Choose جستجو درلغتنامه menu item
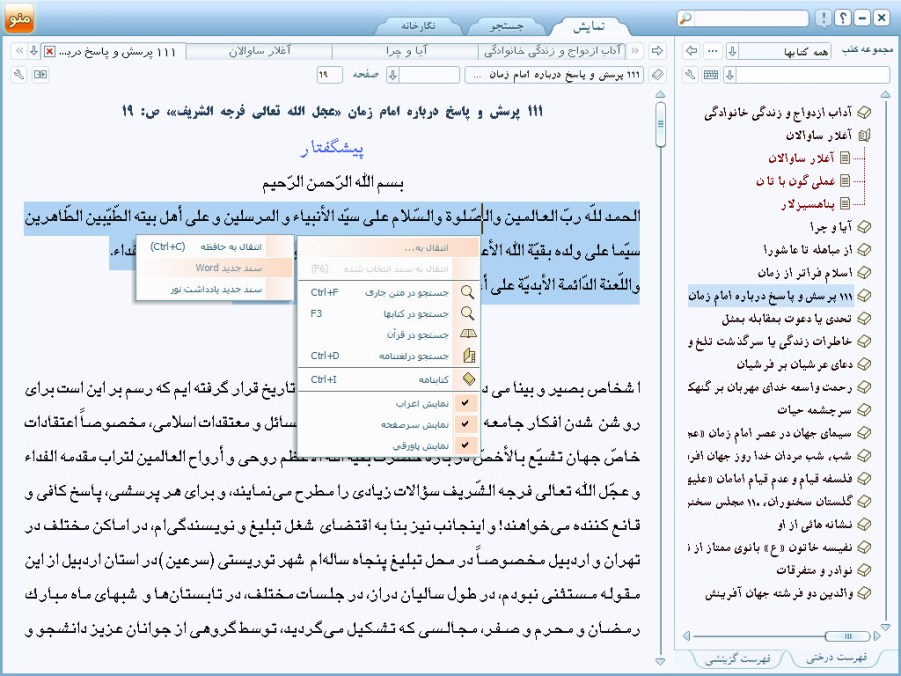This screenshot has height=676, width=901. tap(388, 356)
